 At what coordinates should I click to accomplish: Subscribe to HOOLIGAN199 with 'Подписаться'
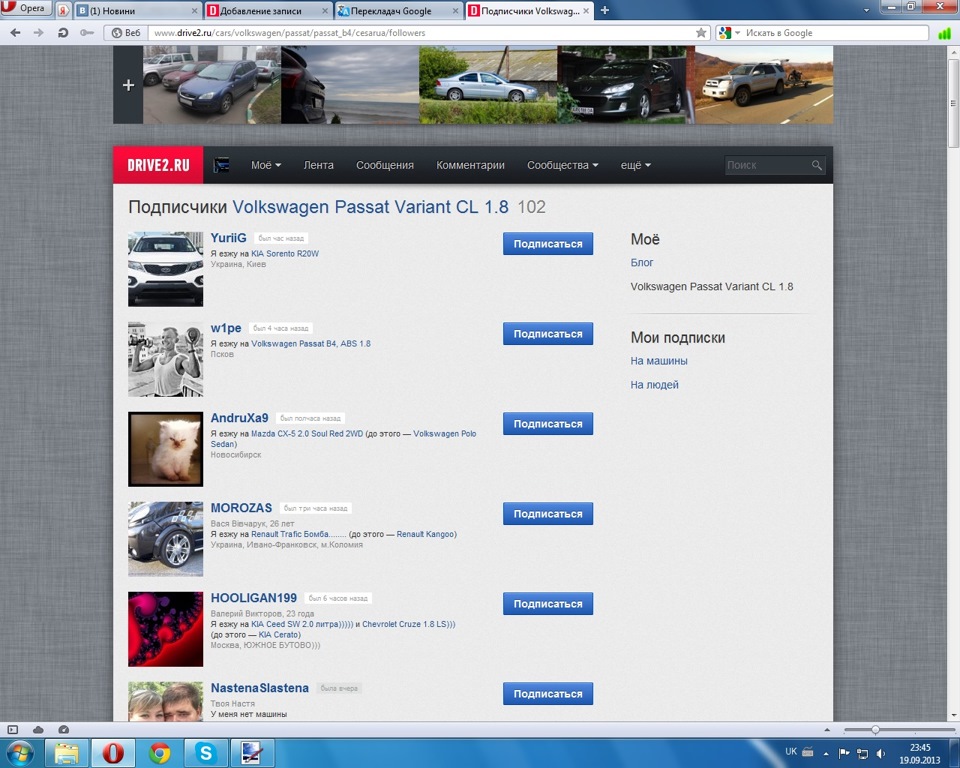[548, 604]
